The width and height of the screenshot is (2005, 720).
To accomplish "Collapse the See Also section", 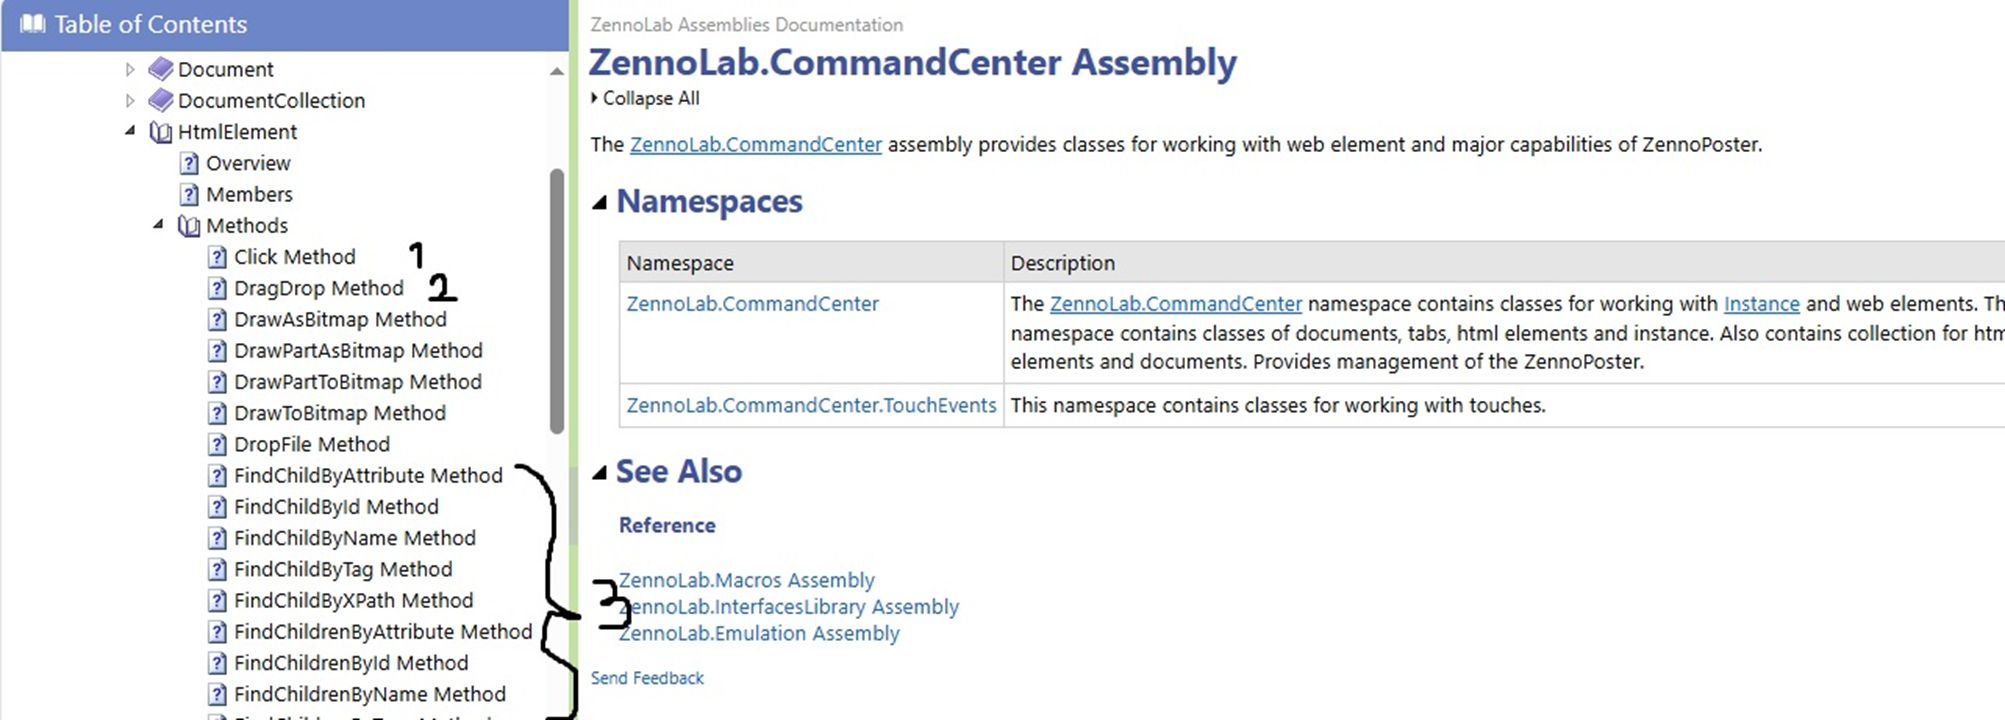I will pyautogui.click(x=600, y=473).
